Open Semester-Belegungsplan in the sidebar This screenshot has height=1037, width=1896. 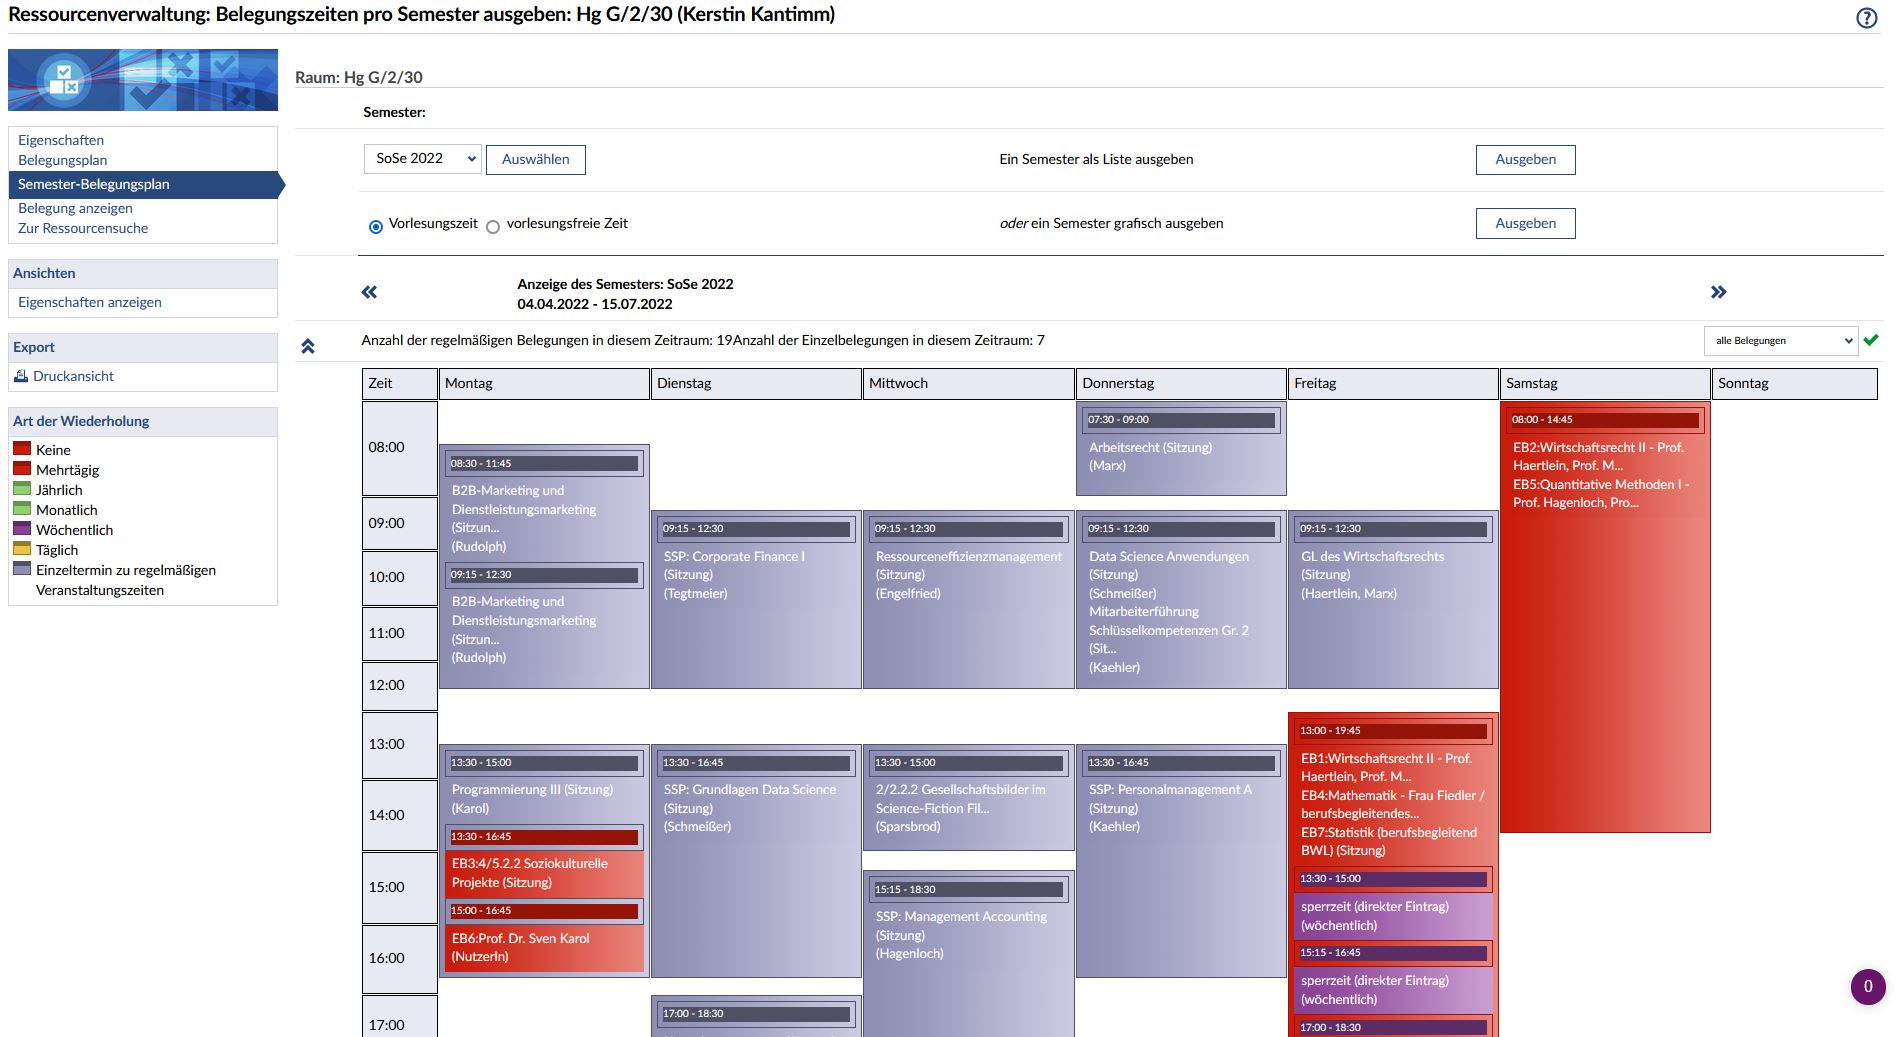coord(94,184)
